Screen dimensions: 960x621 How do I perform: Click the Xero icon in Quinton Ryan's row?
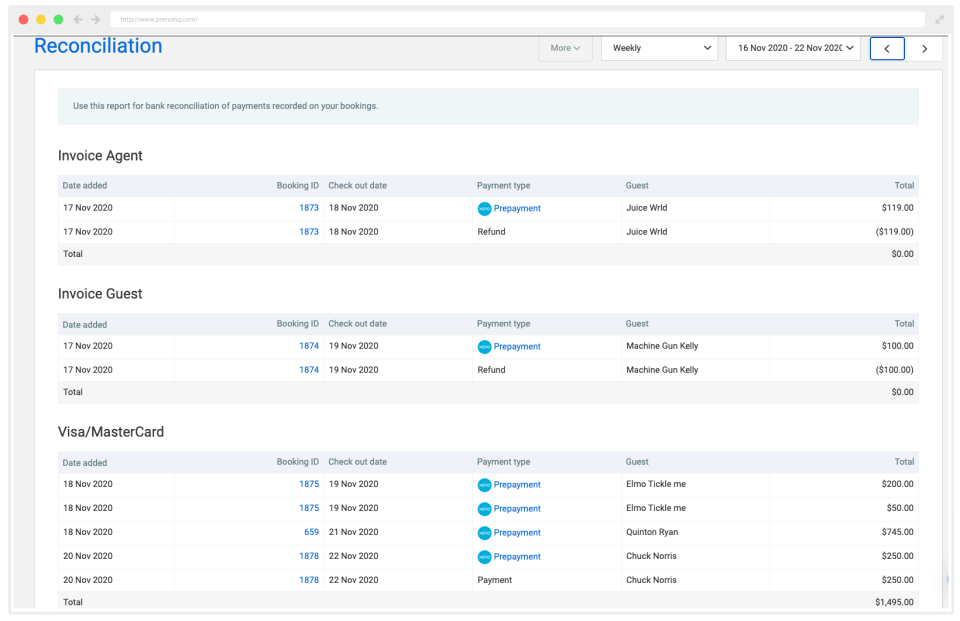484,533
